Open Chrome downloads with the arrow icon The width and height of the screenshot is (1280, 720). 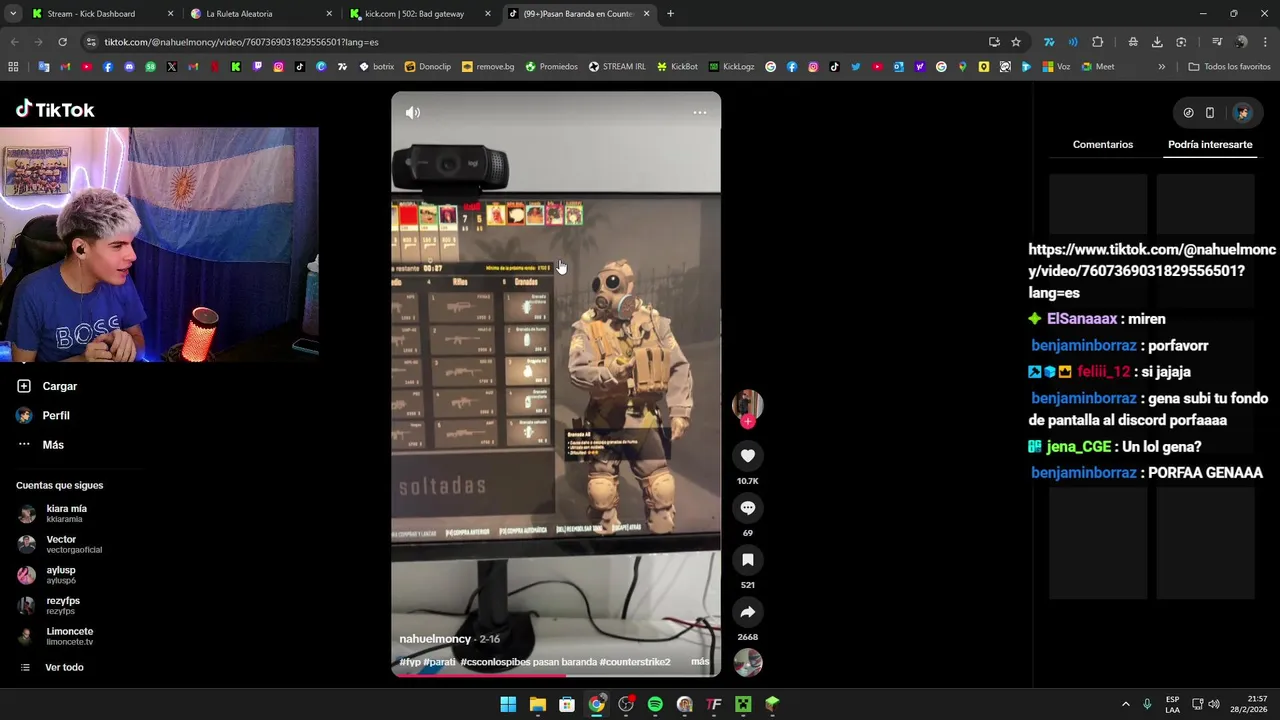point(1157,42)
